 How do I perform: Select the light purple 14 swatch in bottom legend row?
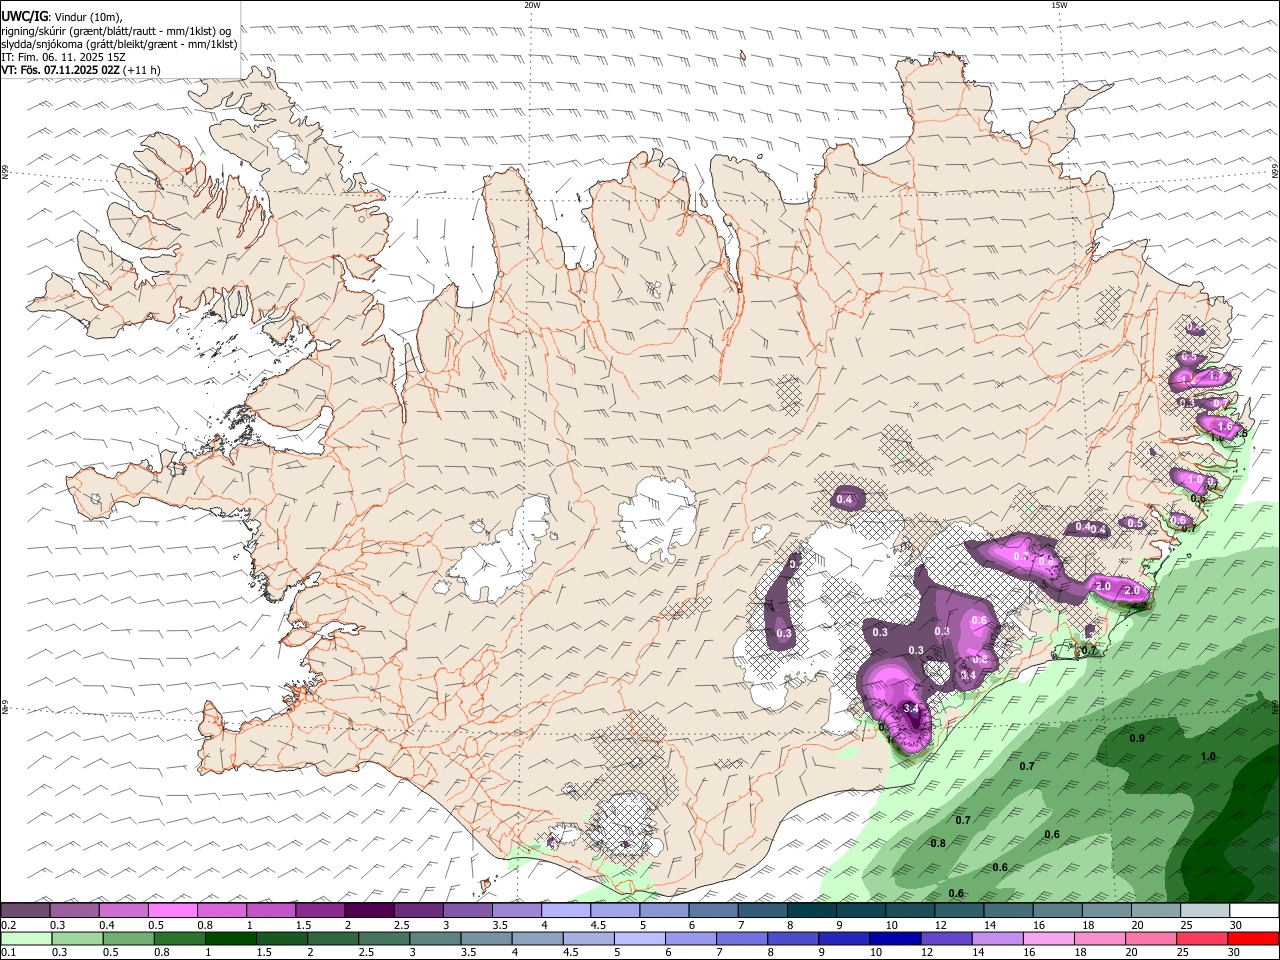998,939
